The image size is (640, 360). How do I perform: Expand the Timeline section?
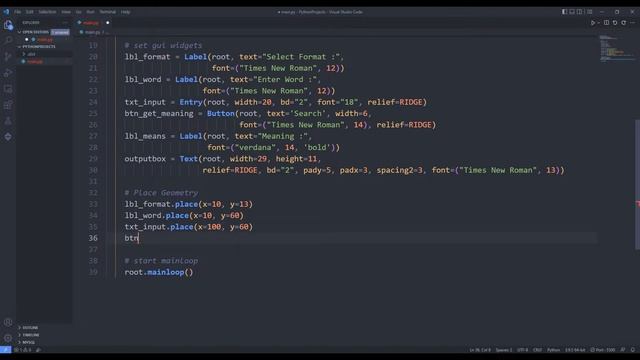[31, 335]
